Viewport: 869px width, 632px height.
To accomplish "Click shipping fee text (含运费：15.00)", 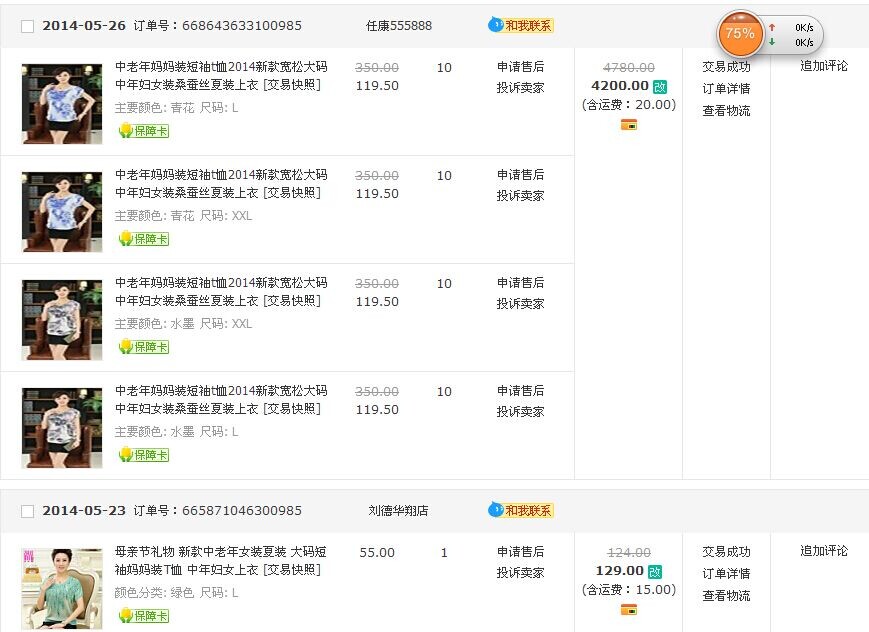I will click(628, 590).
